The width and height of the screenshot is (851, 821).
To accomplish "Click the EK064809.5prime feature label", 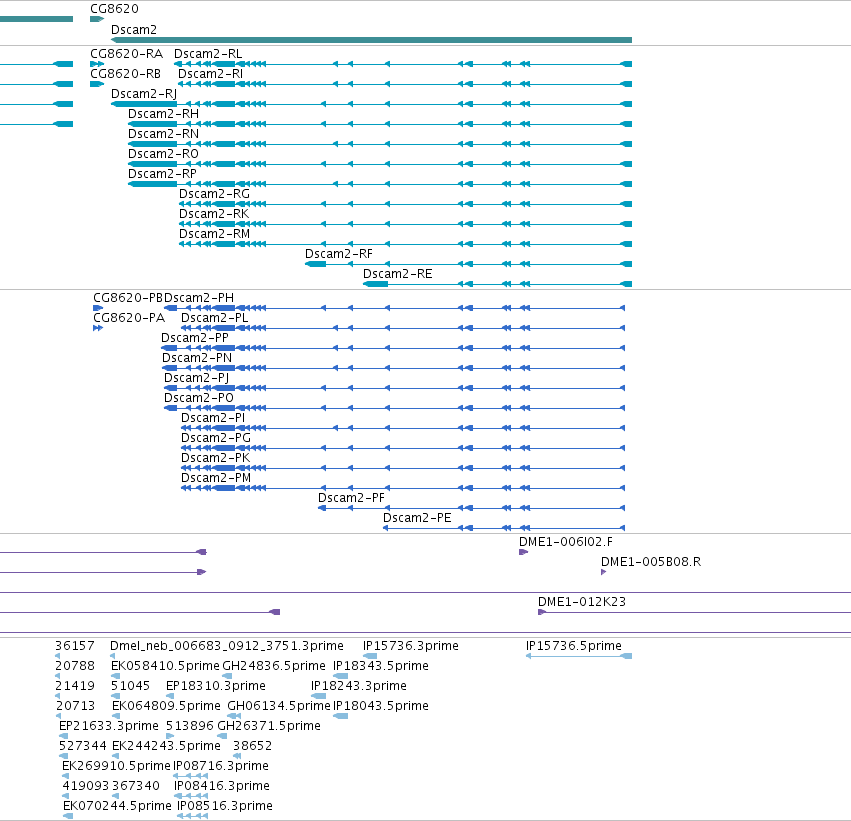I will point(167,706).
